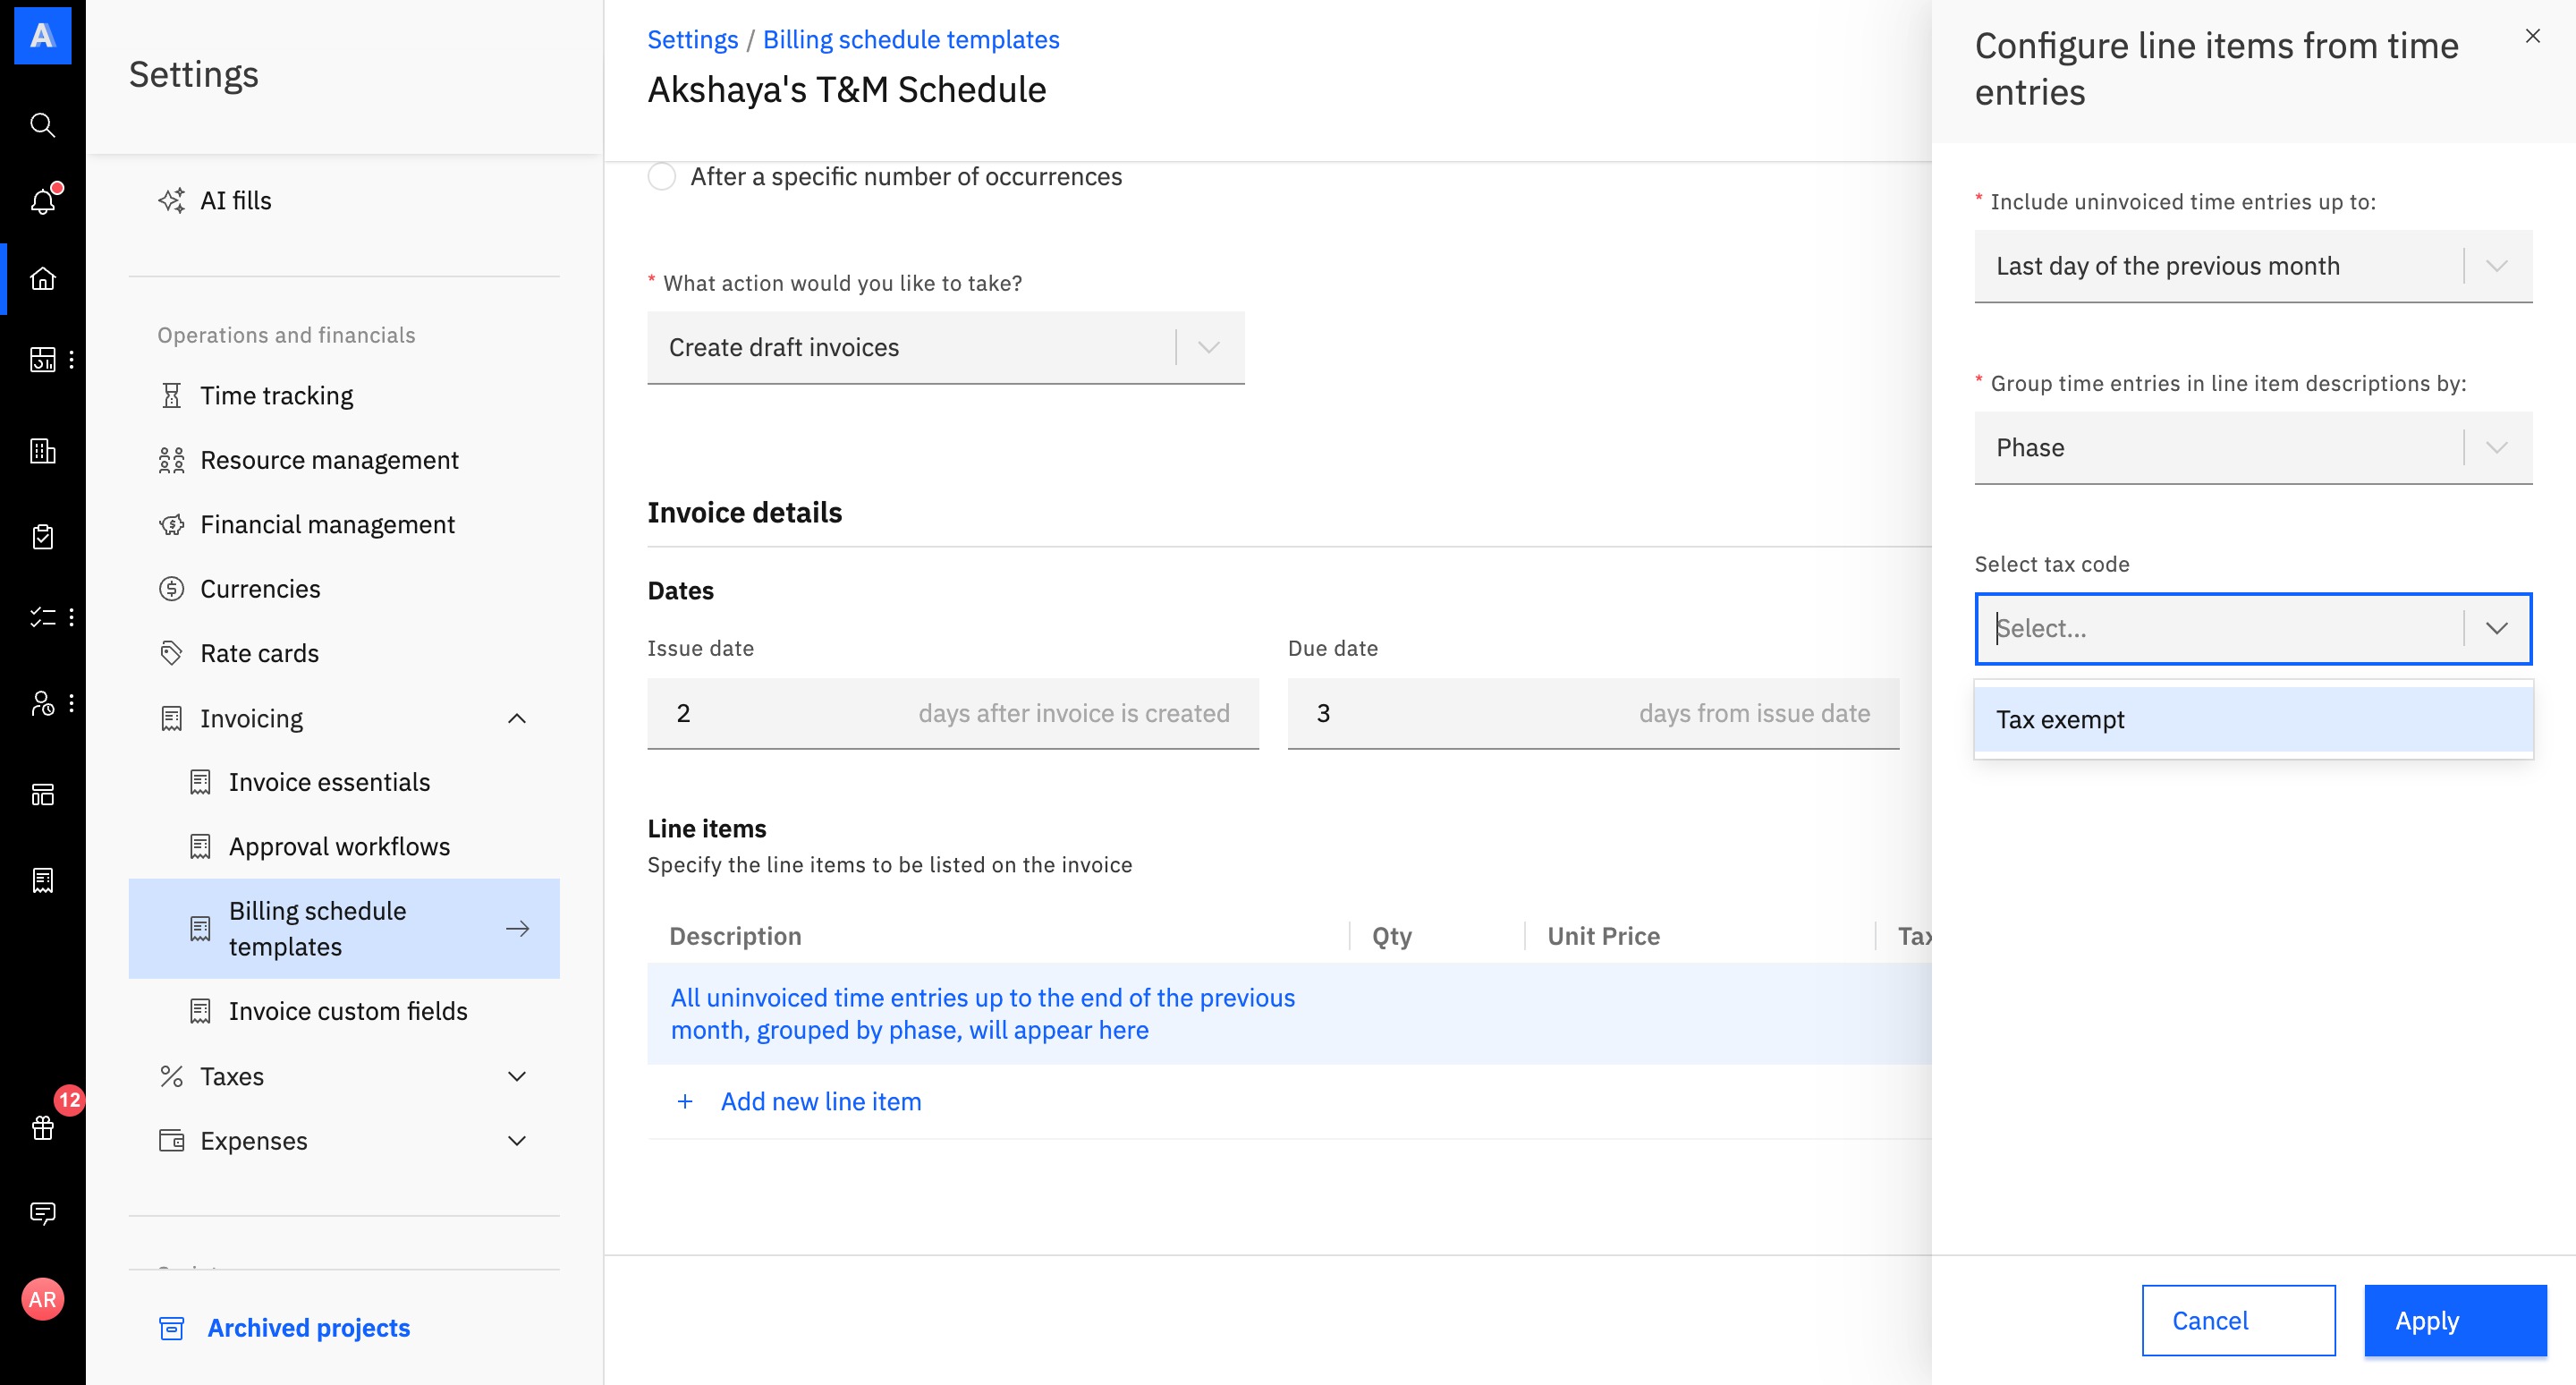The width and height of the screenshot is (2576, 1385).
Task: Click the chat feedback icon
Action: click(x=42, y=1212)
